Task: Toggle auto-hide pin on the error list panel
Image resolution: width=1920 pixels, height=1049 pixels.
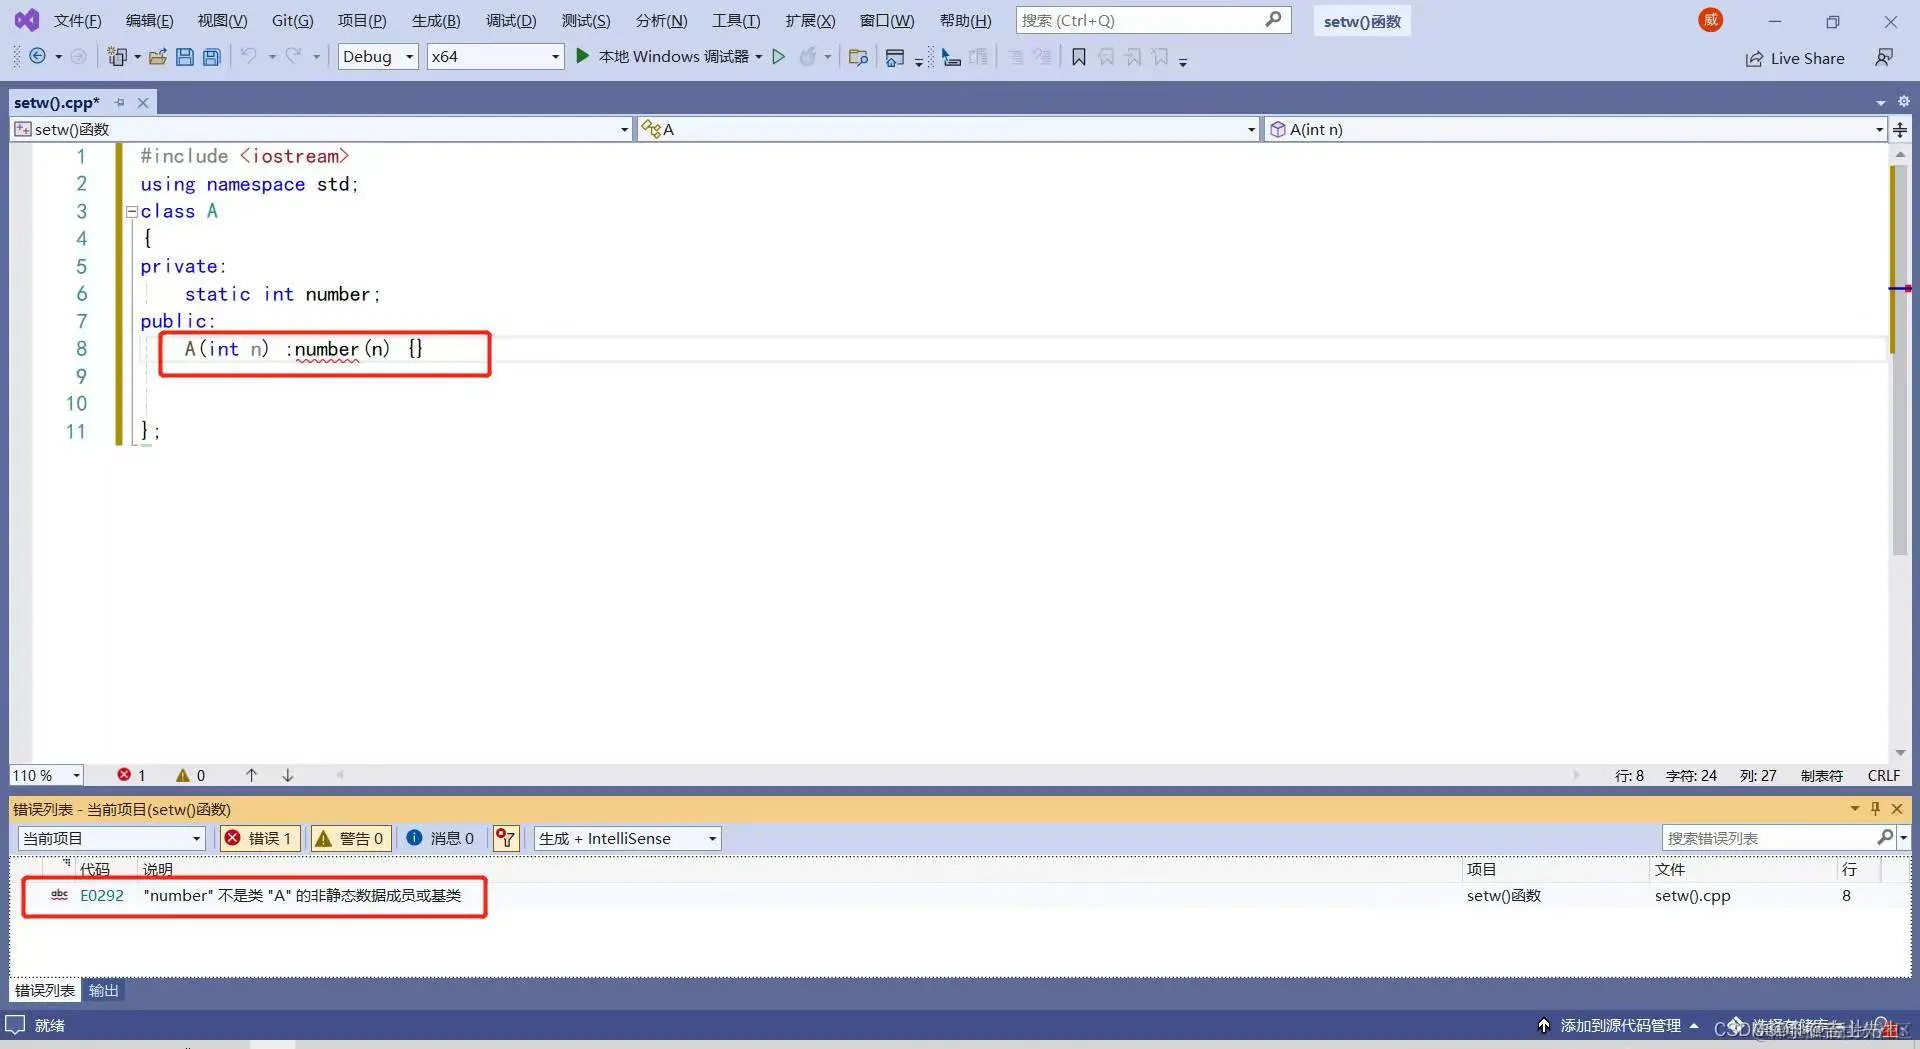Action: tap(1876, 808)
